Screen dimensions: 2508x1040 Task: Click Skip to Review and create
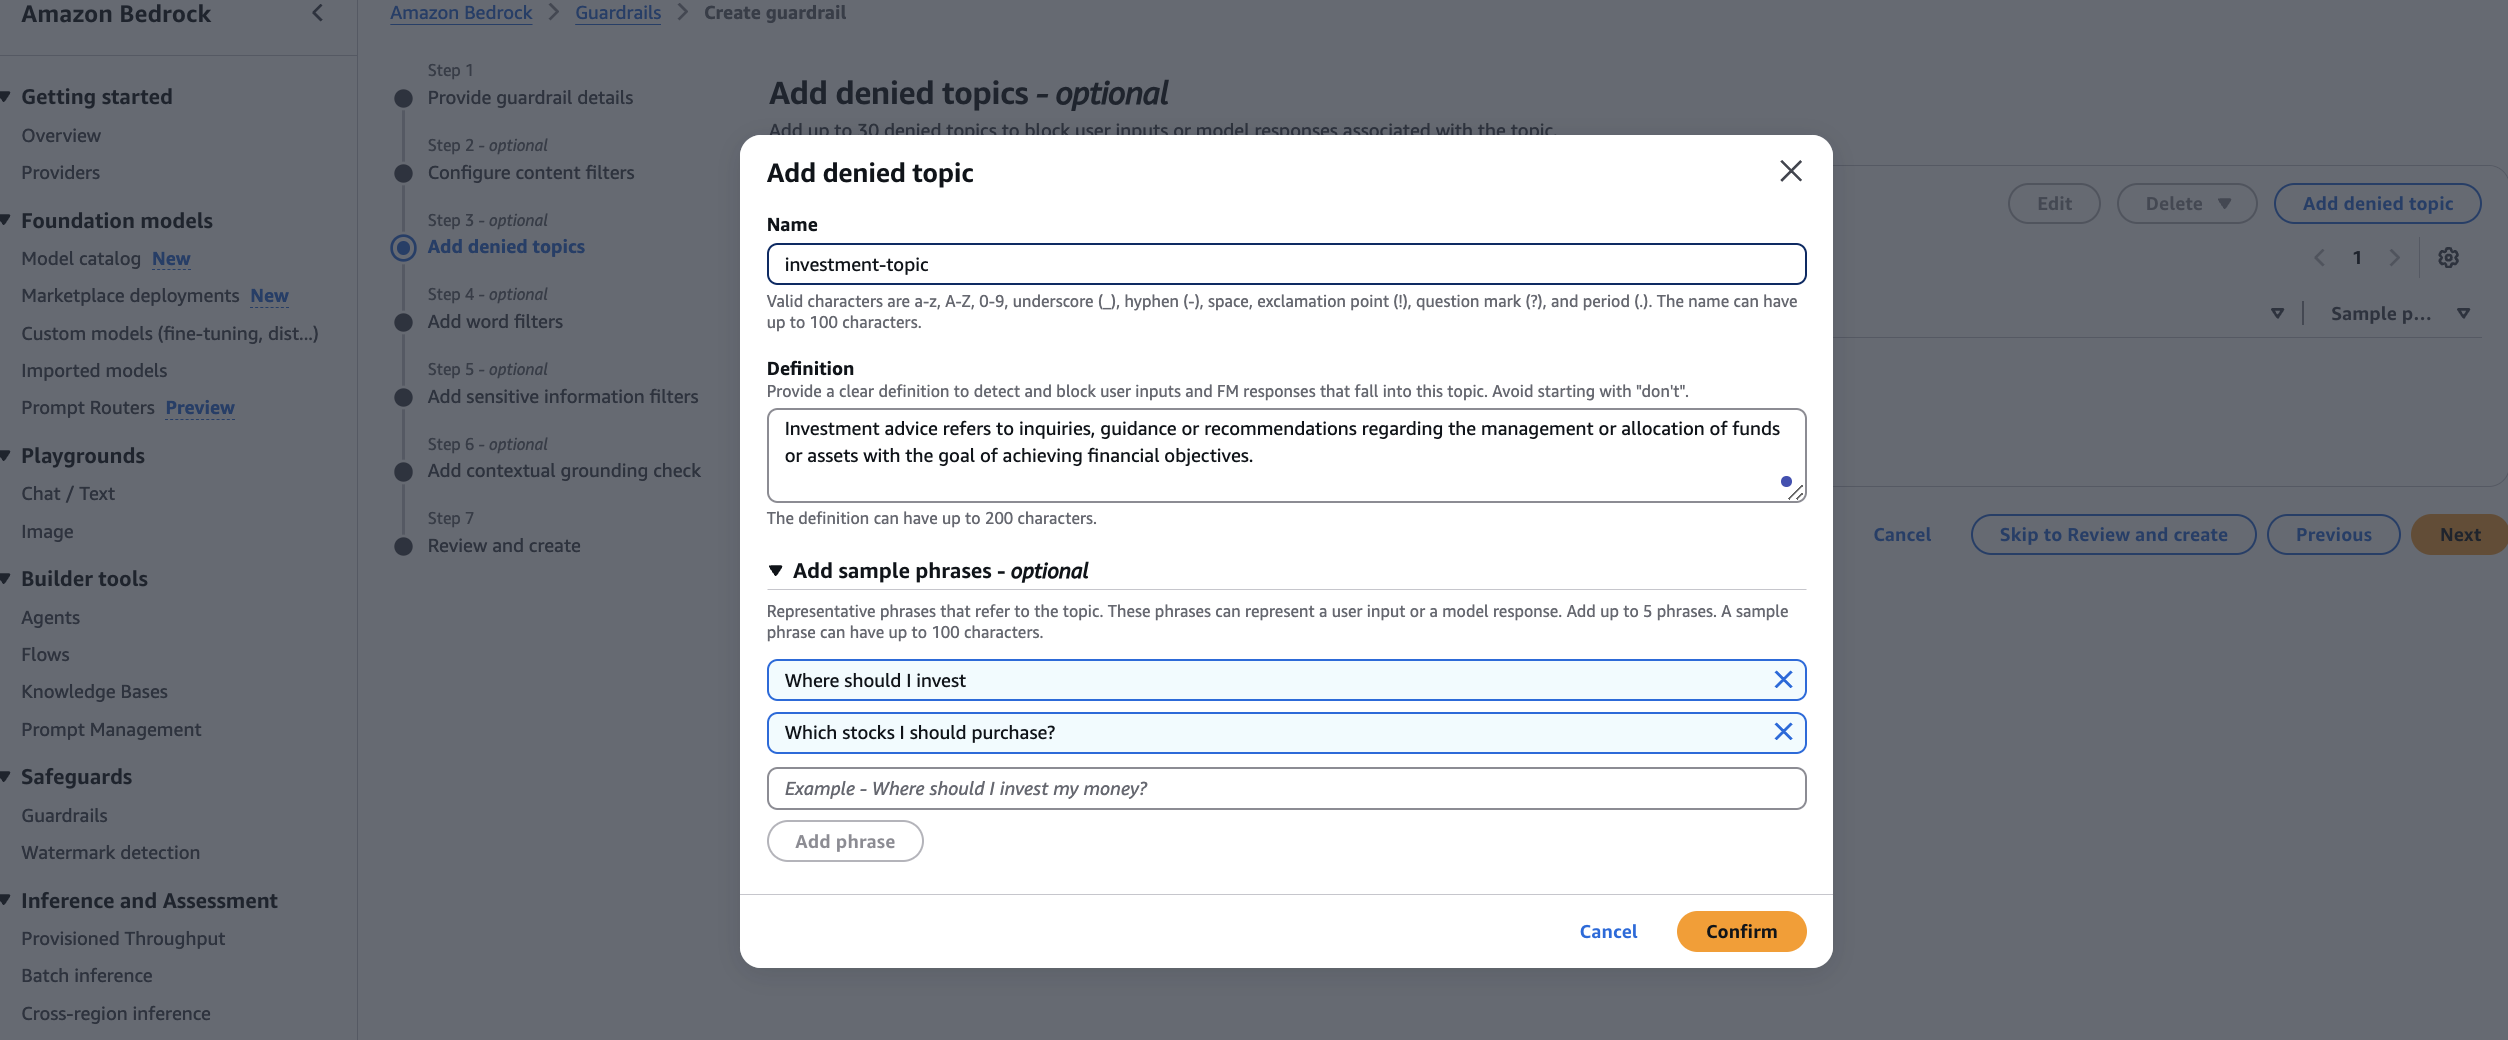point(2113,534)
